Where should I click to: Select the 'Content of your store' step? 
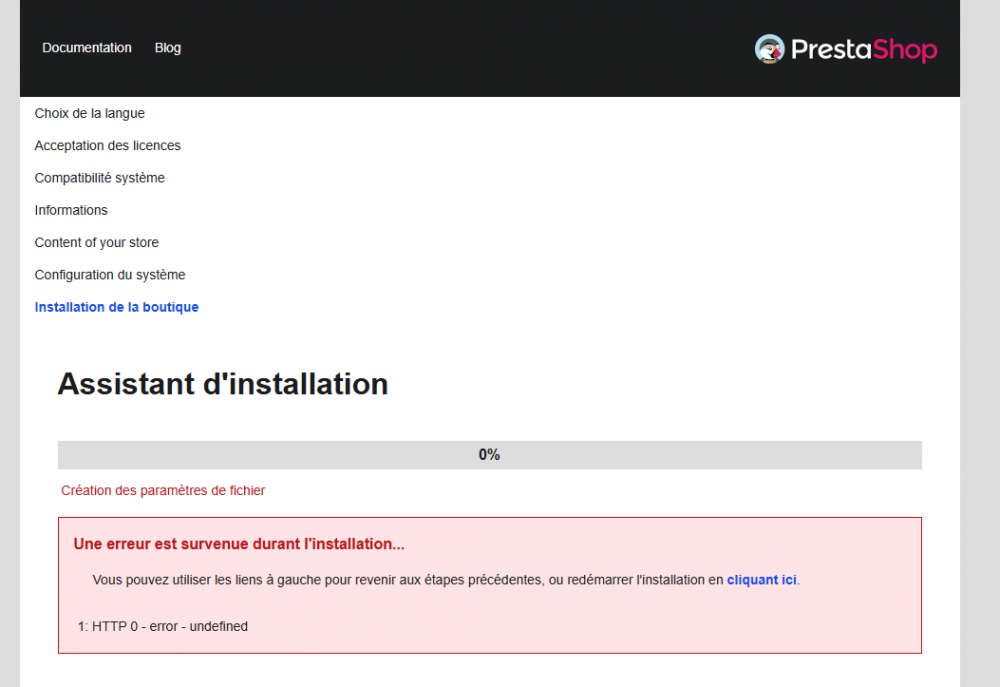[x=96, y=242]
